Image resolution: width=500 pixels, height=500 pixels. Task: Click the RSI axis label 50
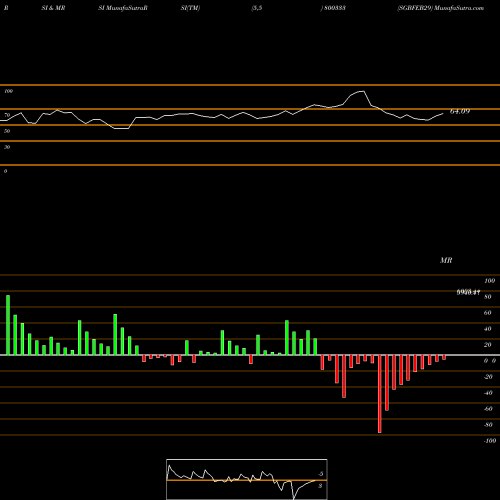click(7, 131)
